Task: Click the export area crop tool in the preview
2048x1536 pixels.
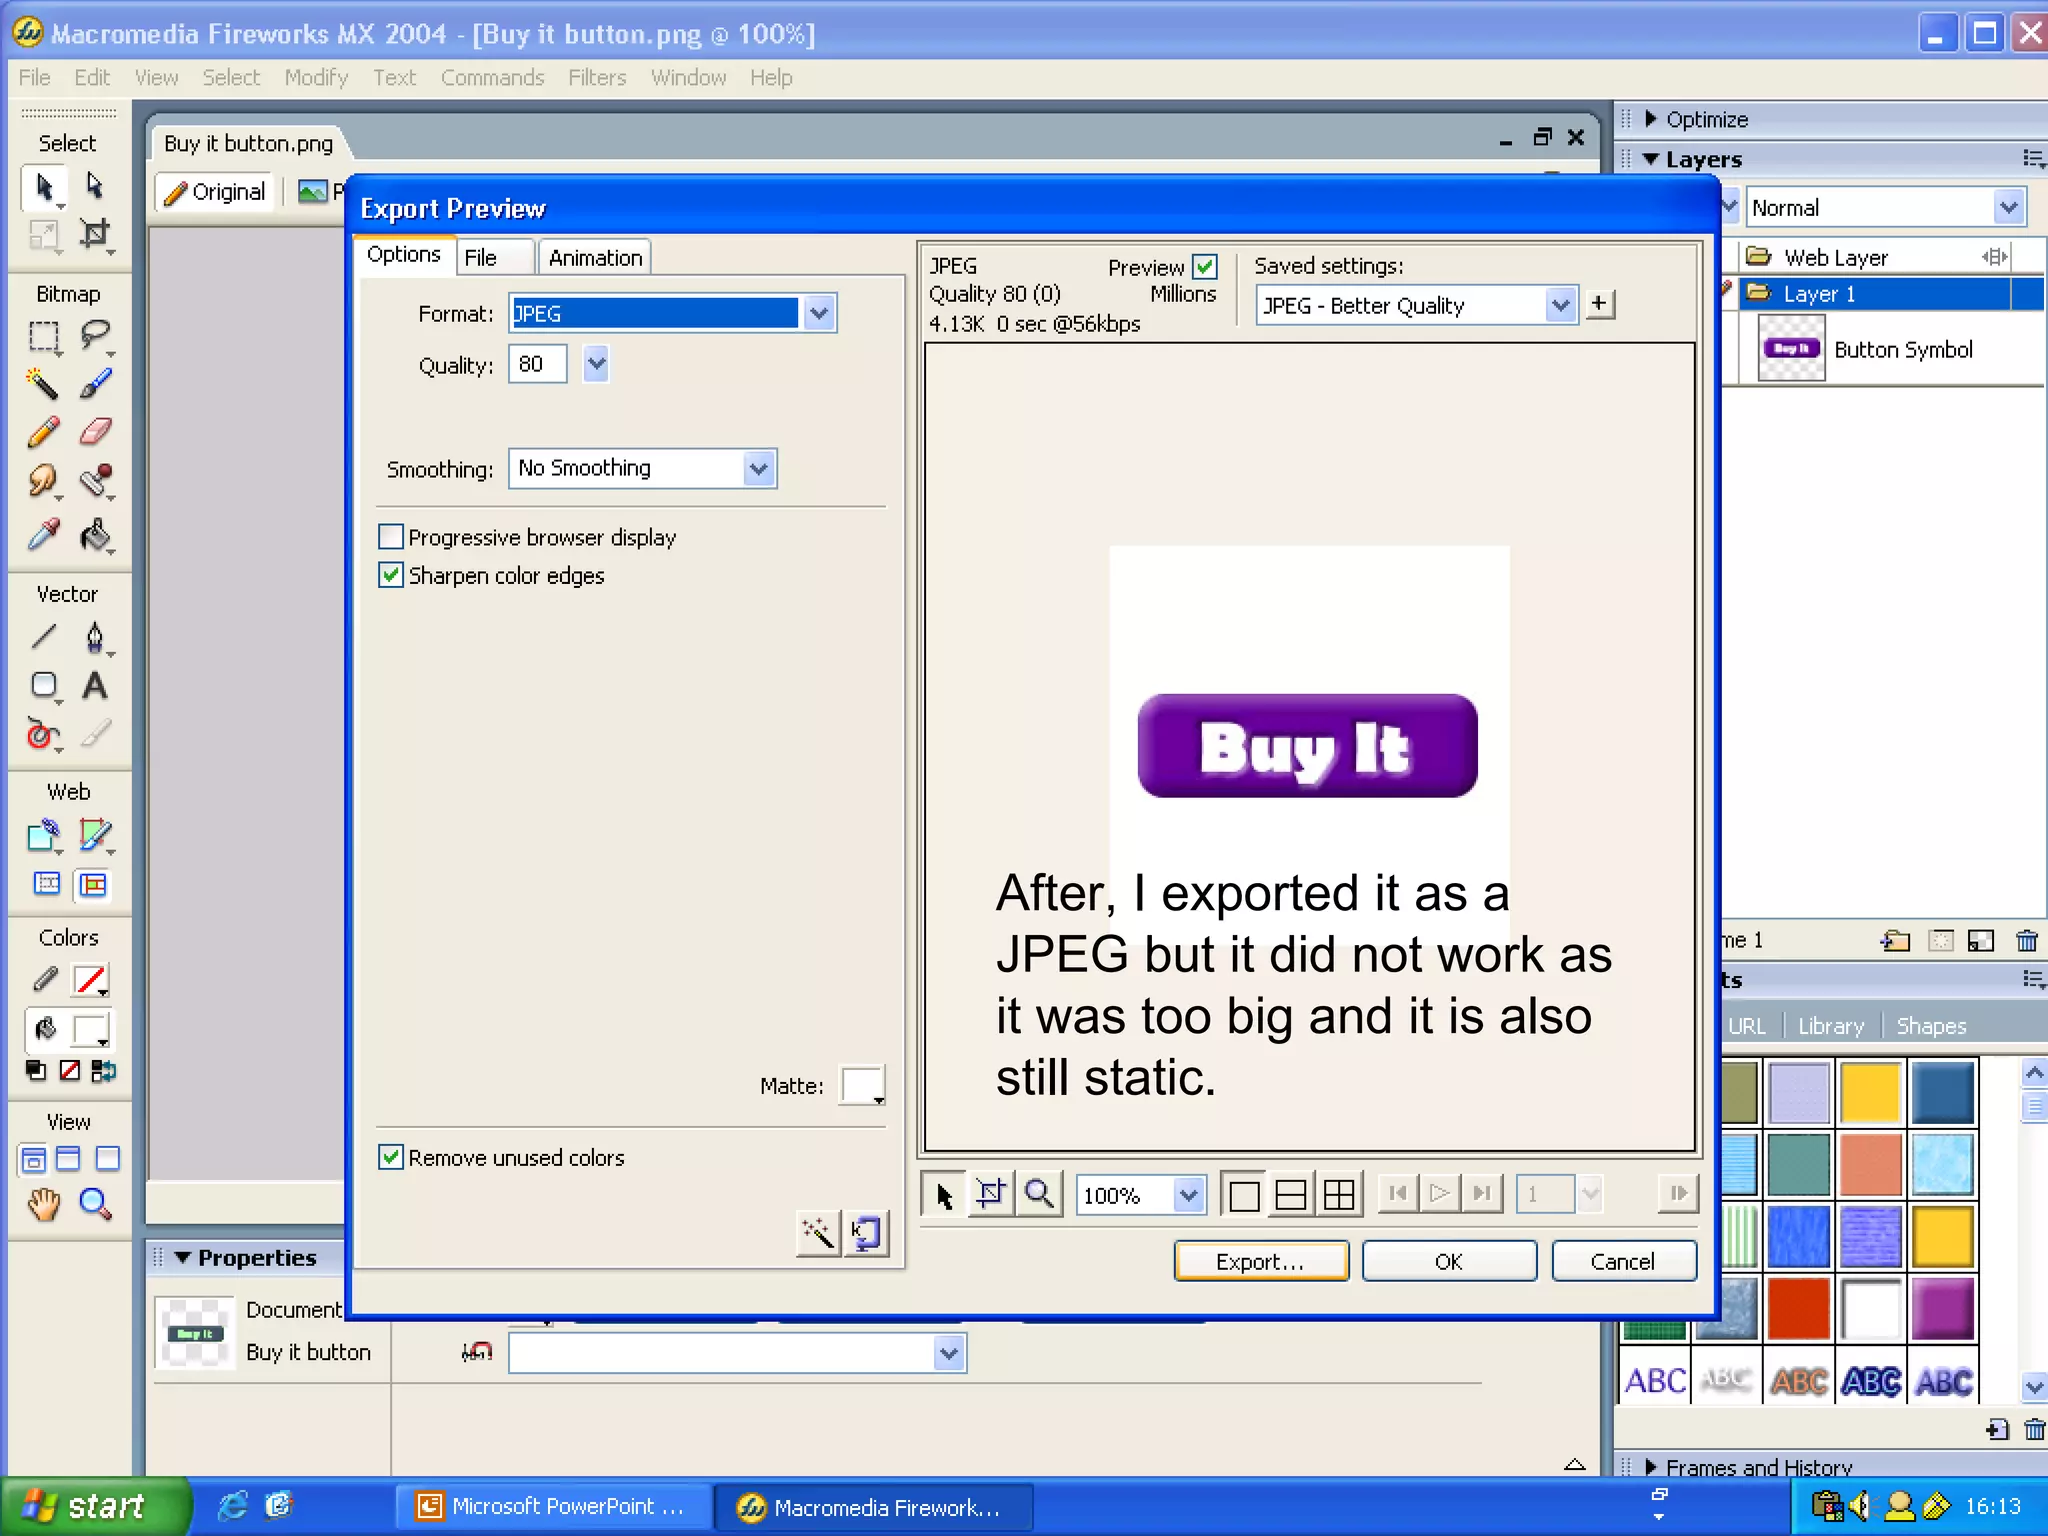Action: [990, 1194]
